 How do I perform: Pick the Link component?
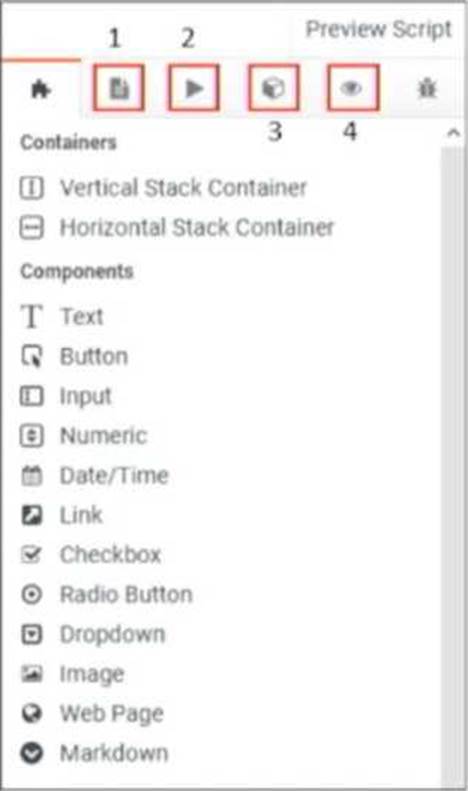point(62,515)
